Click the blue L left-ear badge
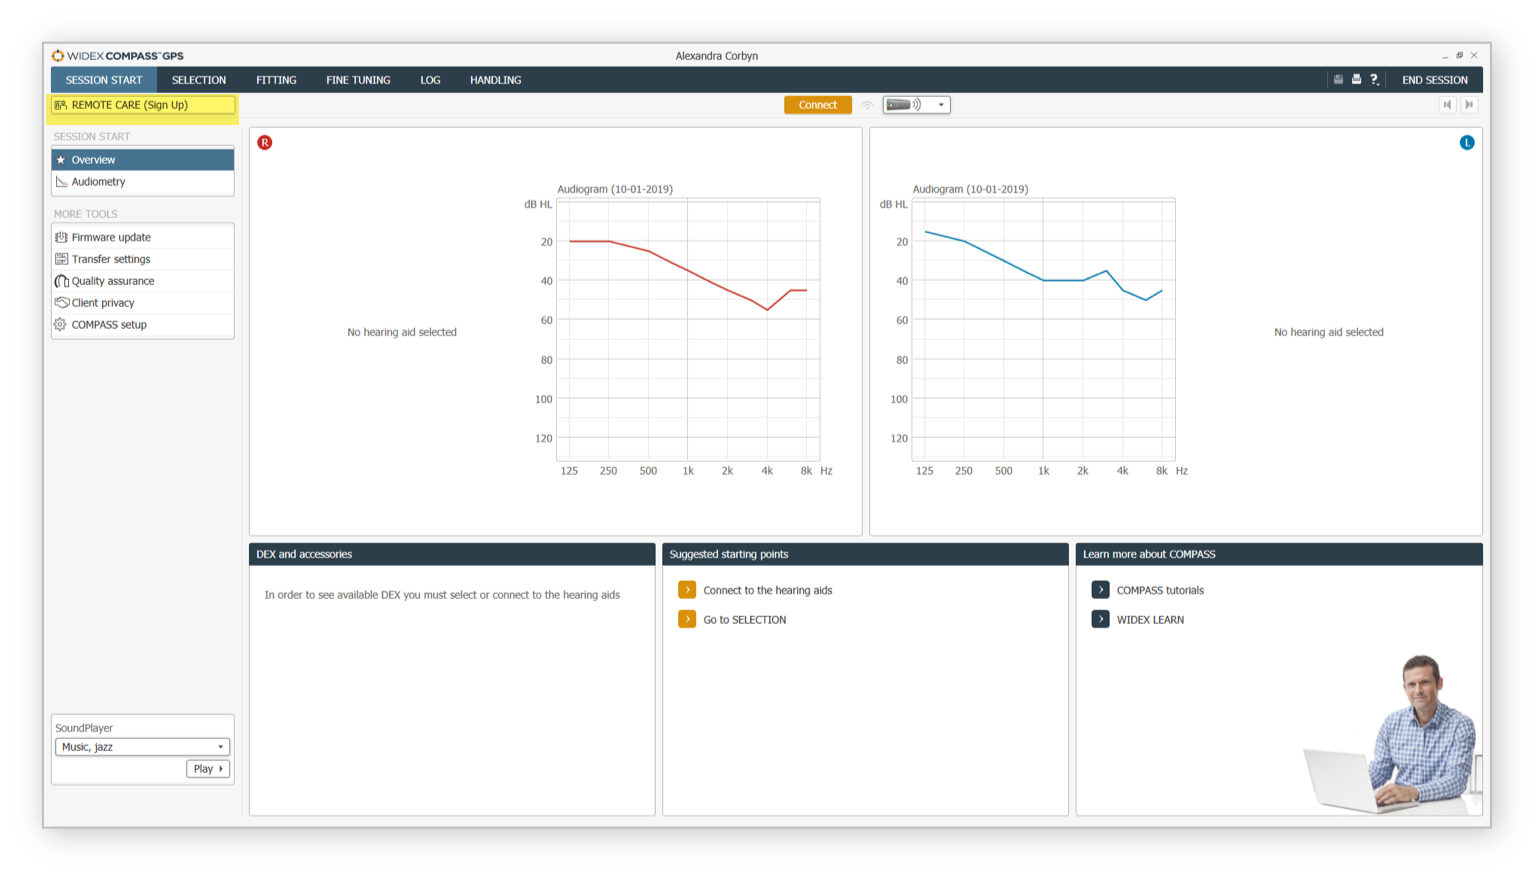Image resolution: width=1539 pixels, height=877 pixels. pos(1467,143)
